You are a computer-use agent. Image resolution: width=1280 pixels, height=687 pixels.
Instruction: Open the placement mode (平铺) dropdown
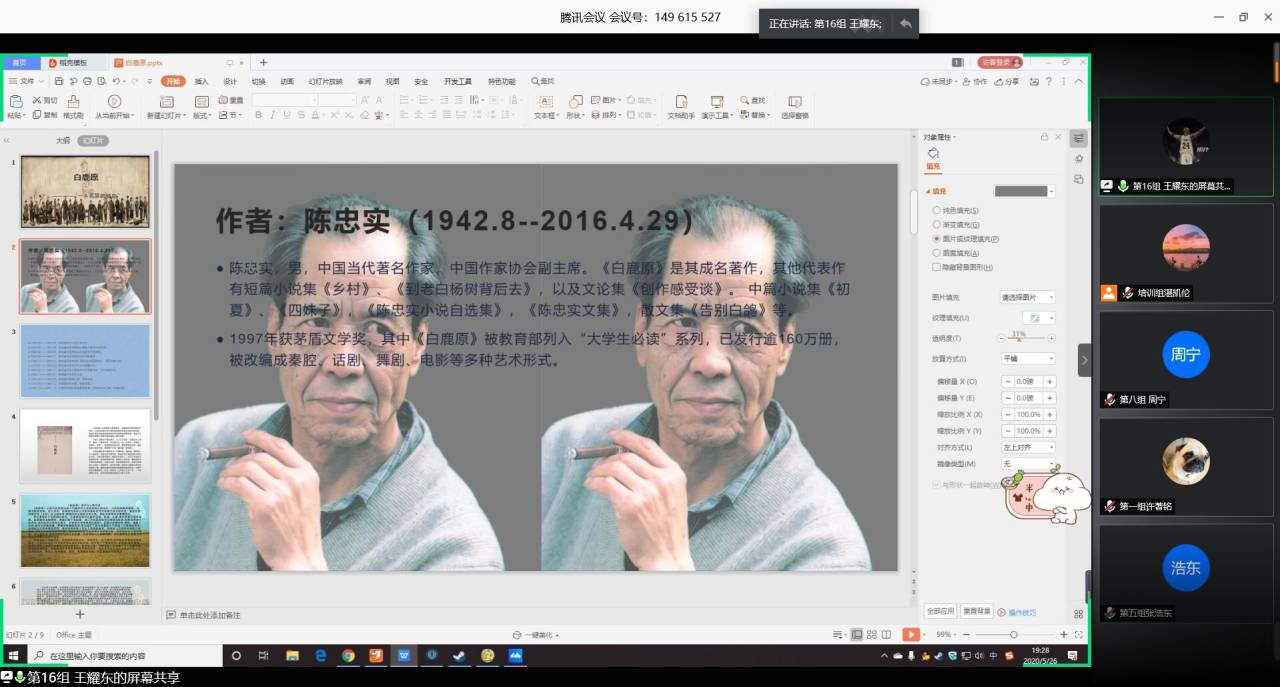1029,358
